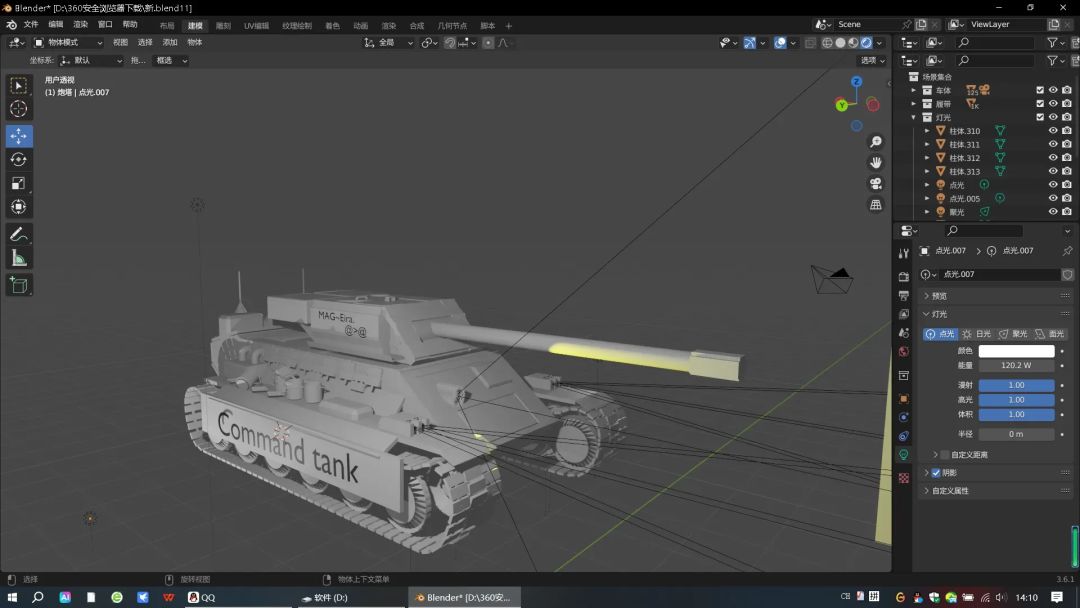Screen dimensions: 1080x608
Task: Switch to wireframe viewport shading
Action: (827, 43)
